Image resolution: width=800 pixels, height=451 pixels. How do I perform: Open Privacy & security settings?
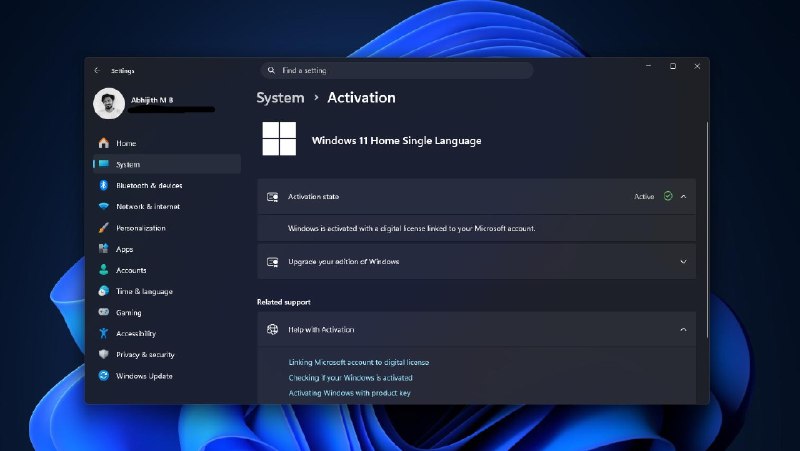167,354
